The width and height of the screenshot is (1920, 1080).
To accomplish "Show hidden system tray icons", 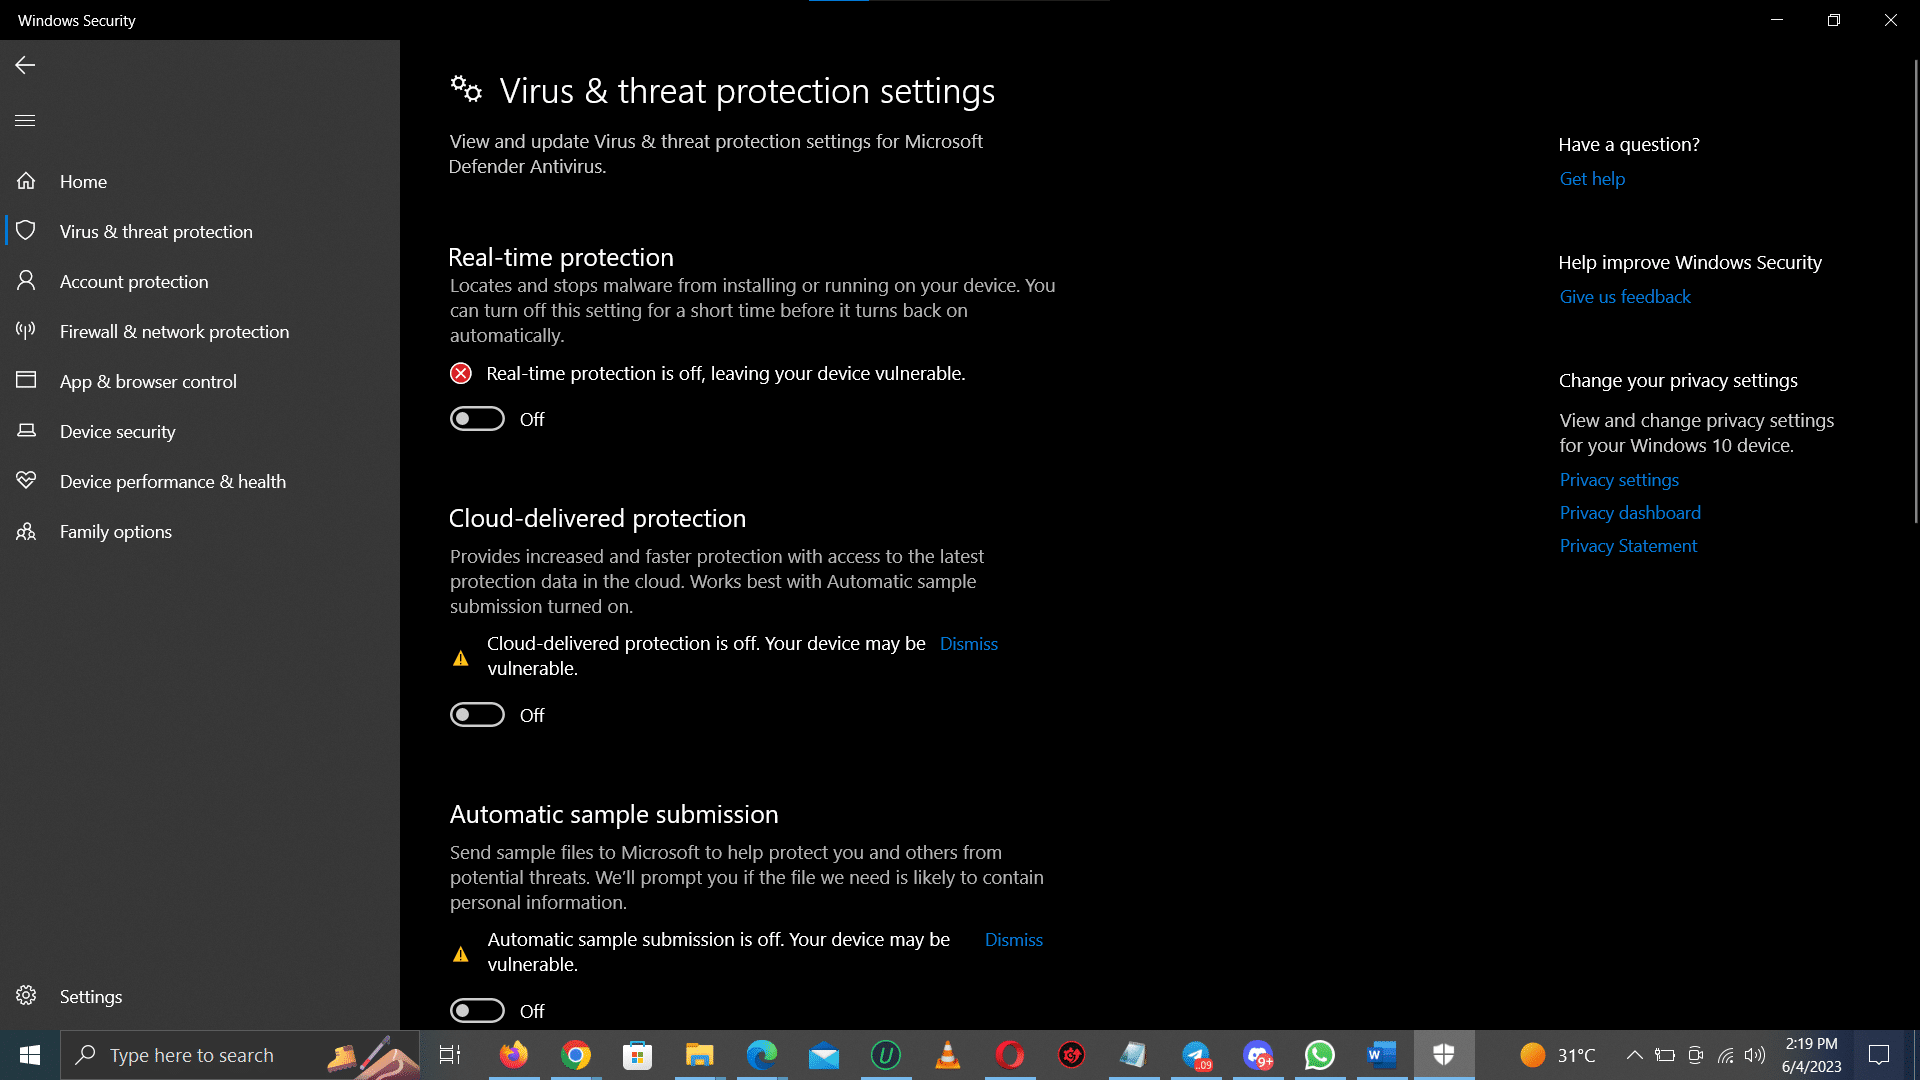I will tap(1634, 1055).
